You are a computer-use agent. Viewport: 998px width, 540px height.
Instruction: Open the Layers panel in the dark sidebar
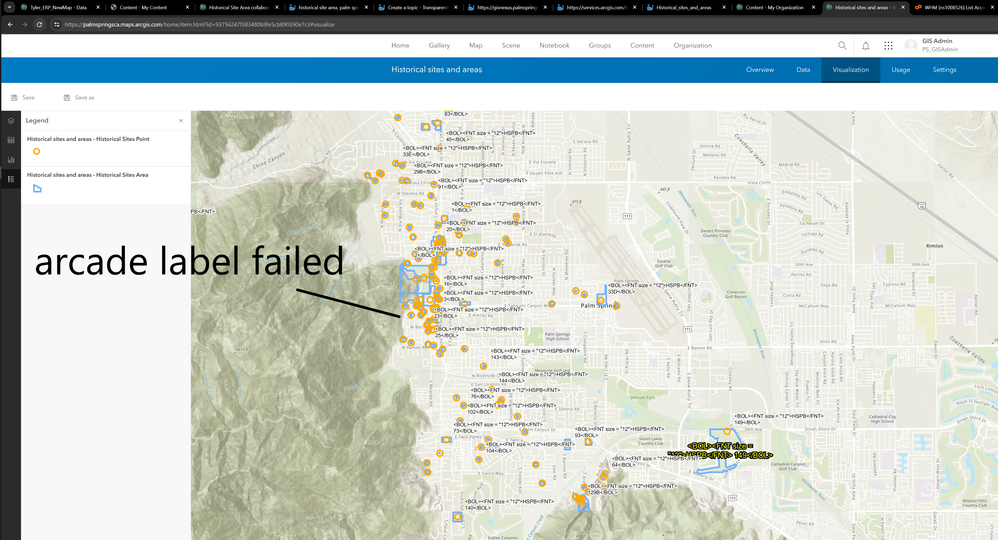point(11,120)
